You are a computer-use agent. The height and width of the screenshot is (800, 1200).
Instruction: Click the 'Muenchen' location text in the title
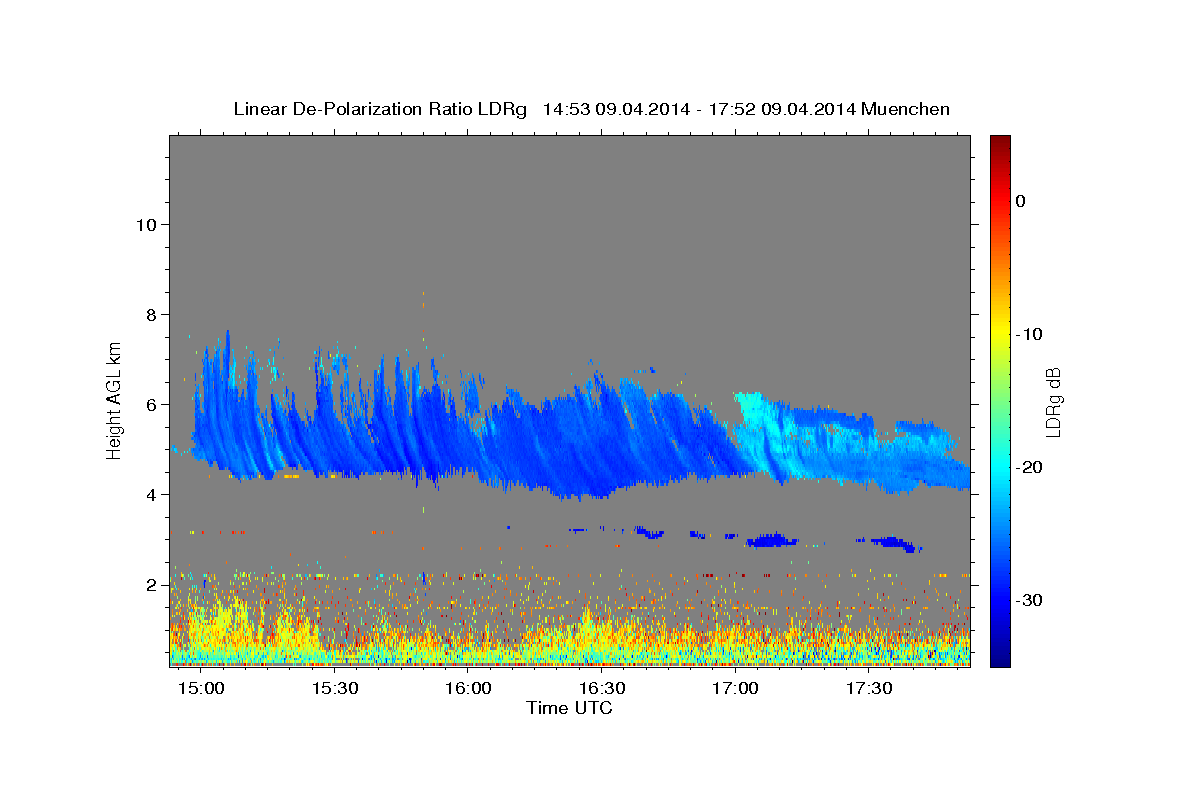[907, 109]
